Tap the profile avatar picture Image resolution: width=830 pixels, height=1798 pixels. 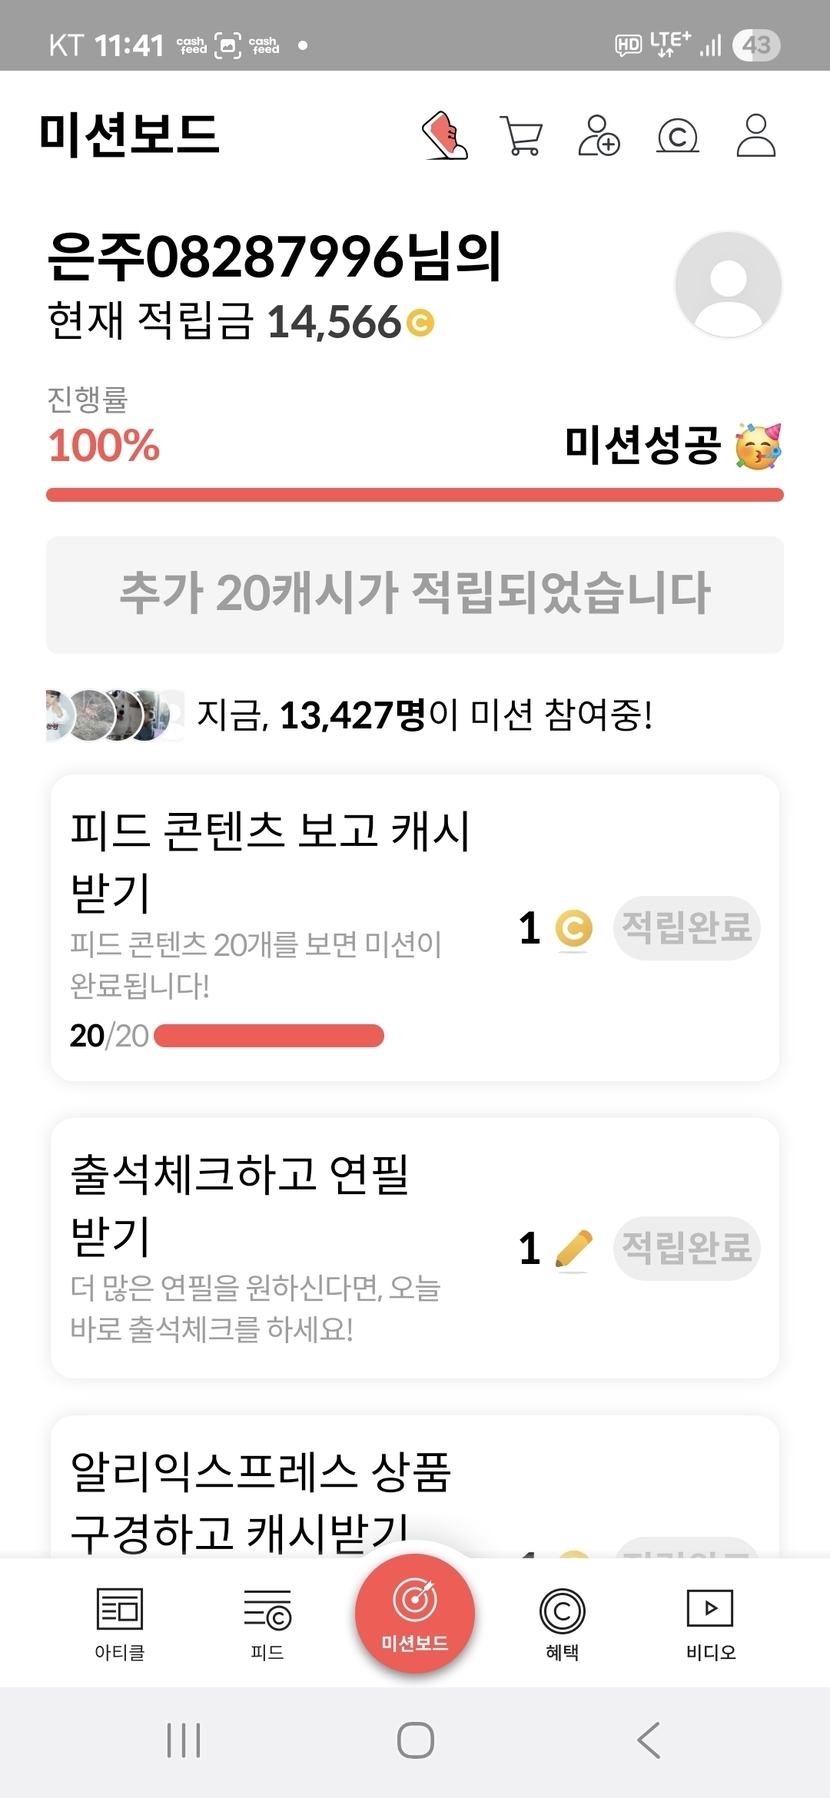(x=728, y=284)
